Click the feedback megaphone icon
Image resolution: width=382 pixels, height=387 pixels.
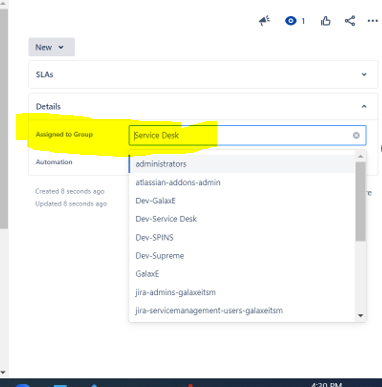(265, 21)
